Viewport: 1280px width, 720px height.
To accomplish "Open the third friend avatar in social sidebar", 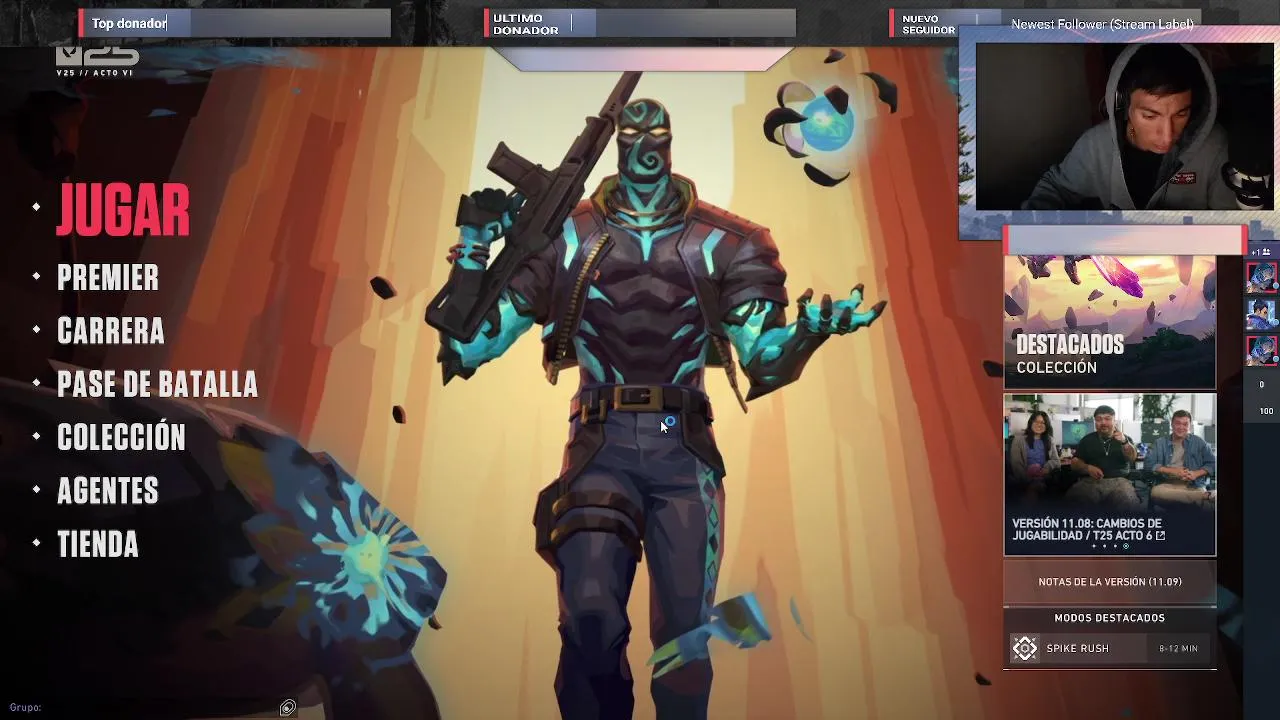I will point(1261,351).
